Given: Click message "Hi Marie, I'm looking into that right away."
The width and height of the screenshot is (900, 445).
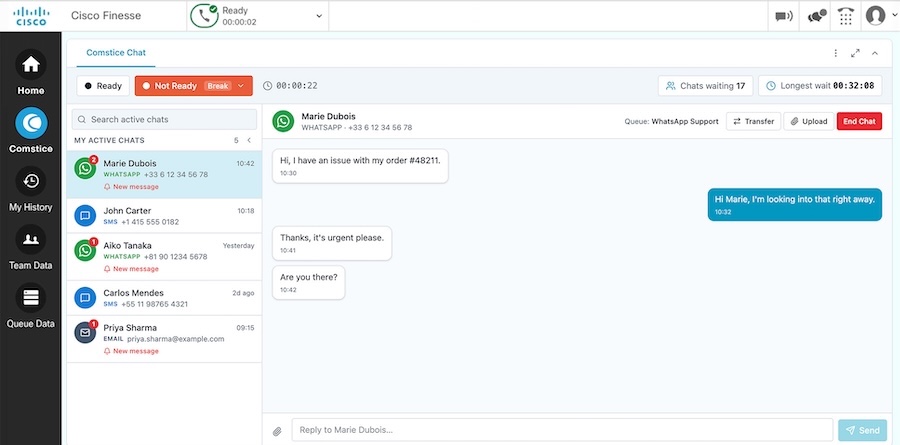Looking at the screenshot, I should (x=794, y=204).
